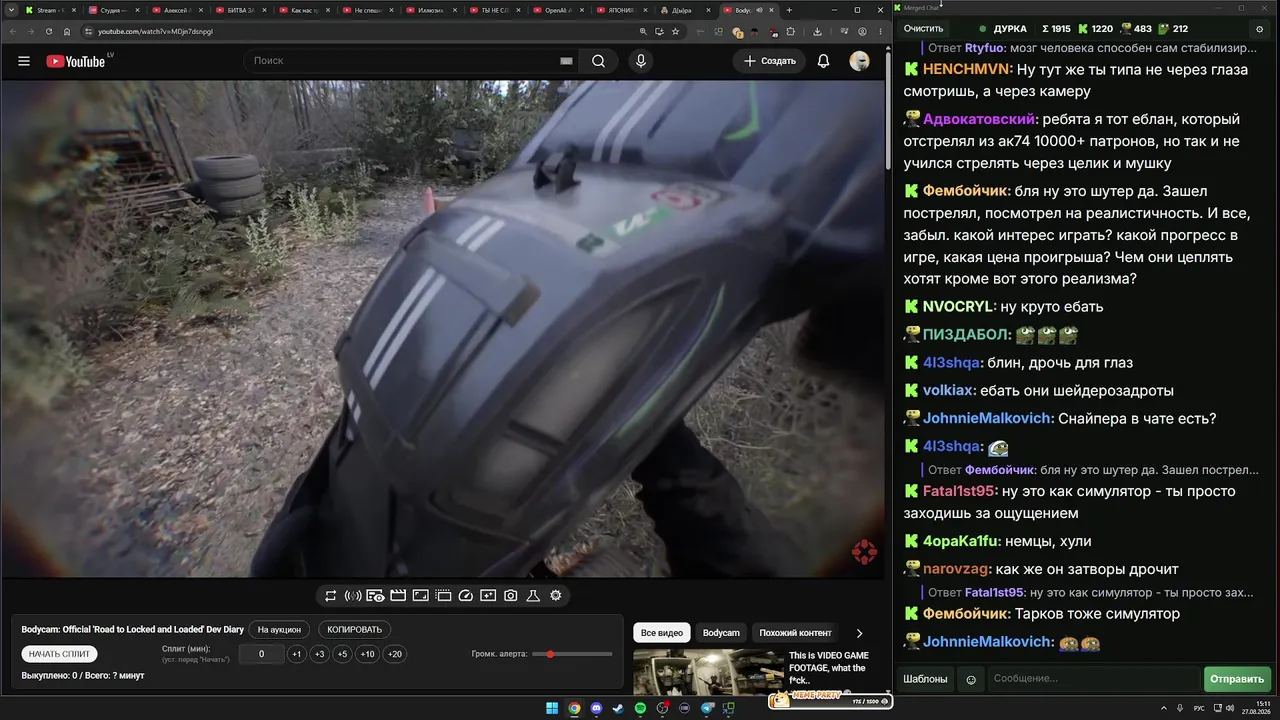Open Telegram from the taskbar
The height and width of the screenshot is (720, 1280).
pyautogui.click(x=707, y=708)
